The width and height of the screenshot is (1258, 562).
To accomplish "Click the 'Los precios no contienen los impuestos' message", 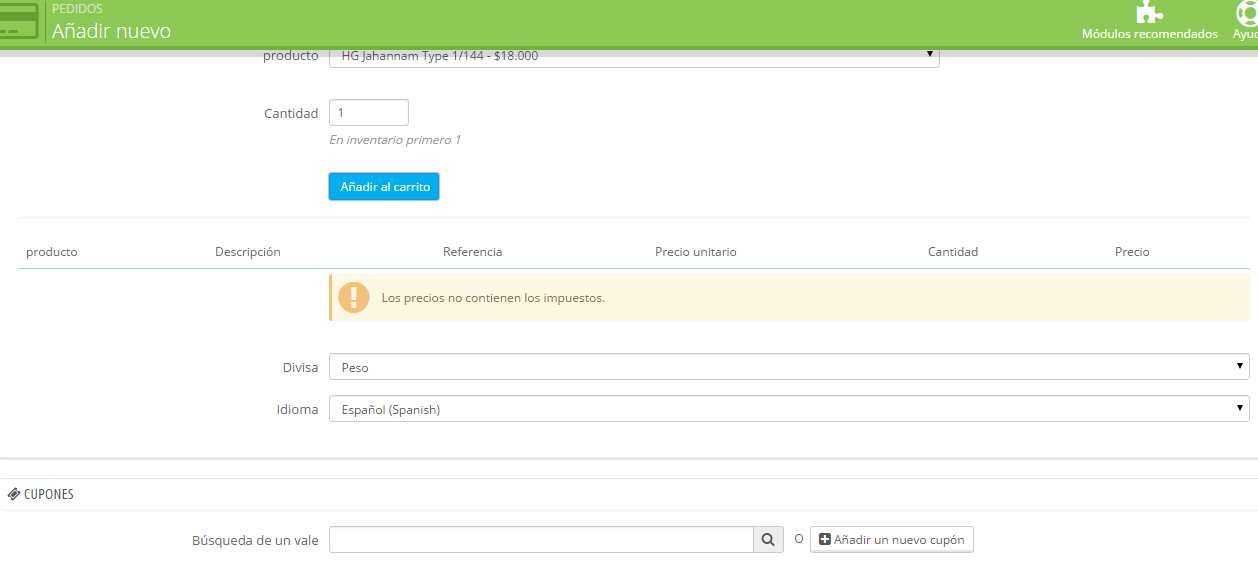I will 493,298.
